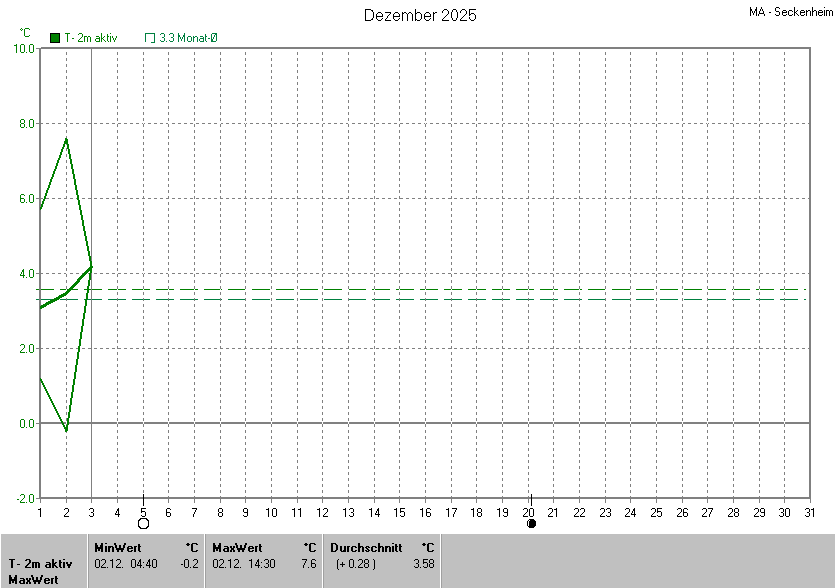
Task: Click the MA - Seckenheim station label
Action: point(790,13)
